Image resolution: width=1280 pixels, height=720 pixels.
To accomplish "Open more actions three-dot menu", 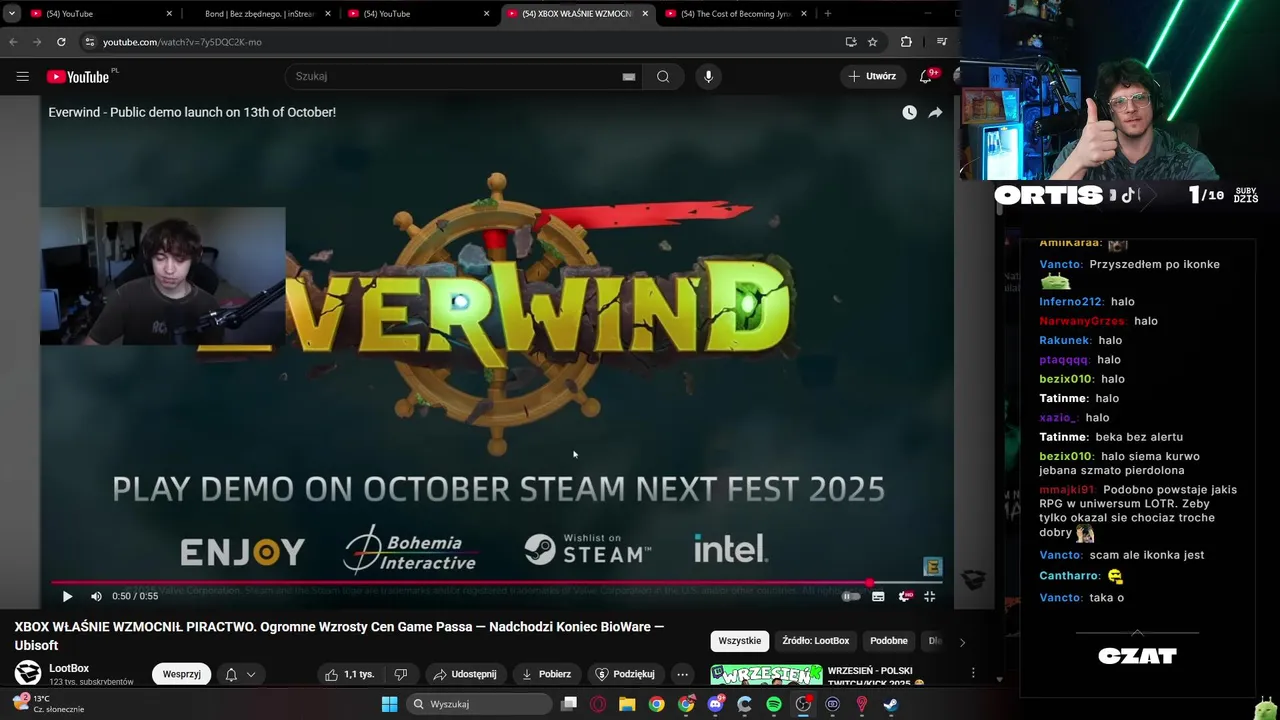I will [x=682, y=674].
